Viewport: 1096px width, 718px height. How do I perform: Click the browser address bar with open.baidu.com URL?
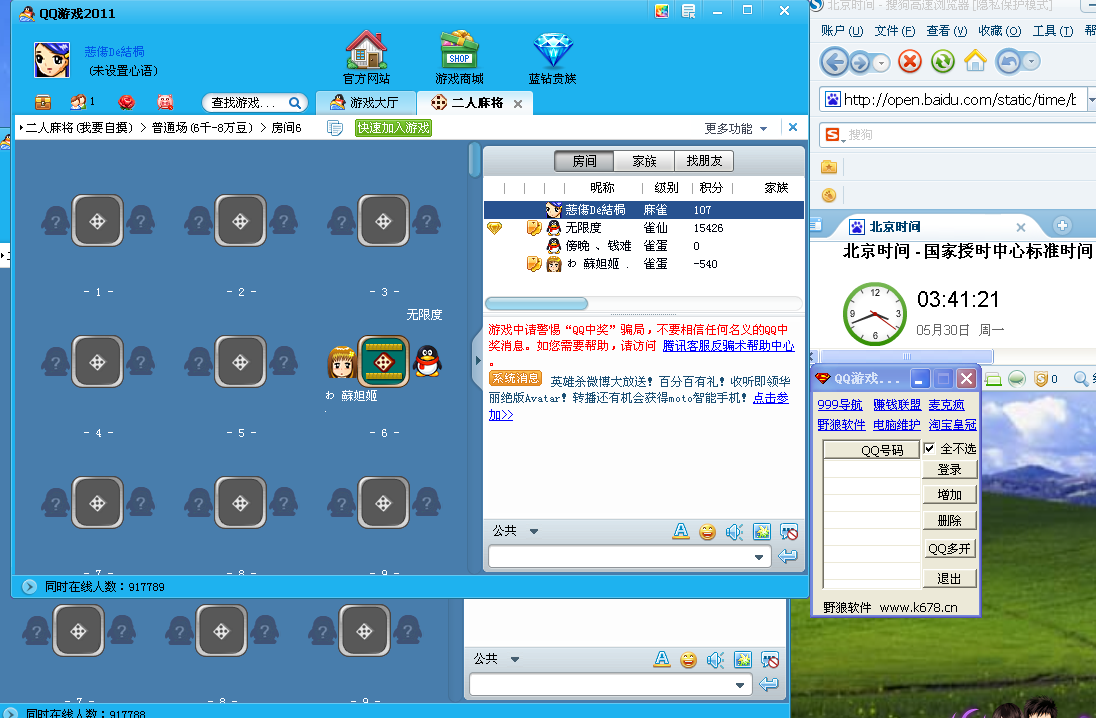click(954, 100)
